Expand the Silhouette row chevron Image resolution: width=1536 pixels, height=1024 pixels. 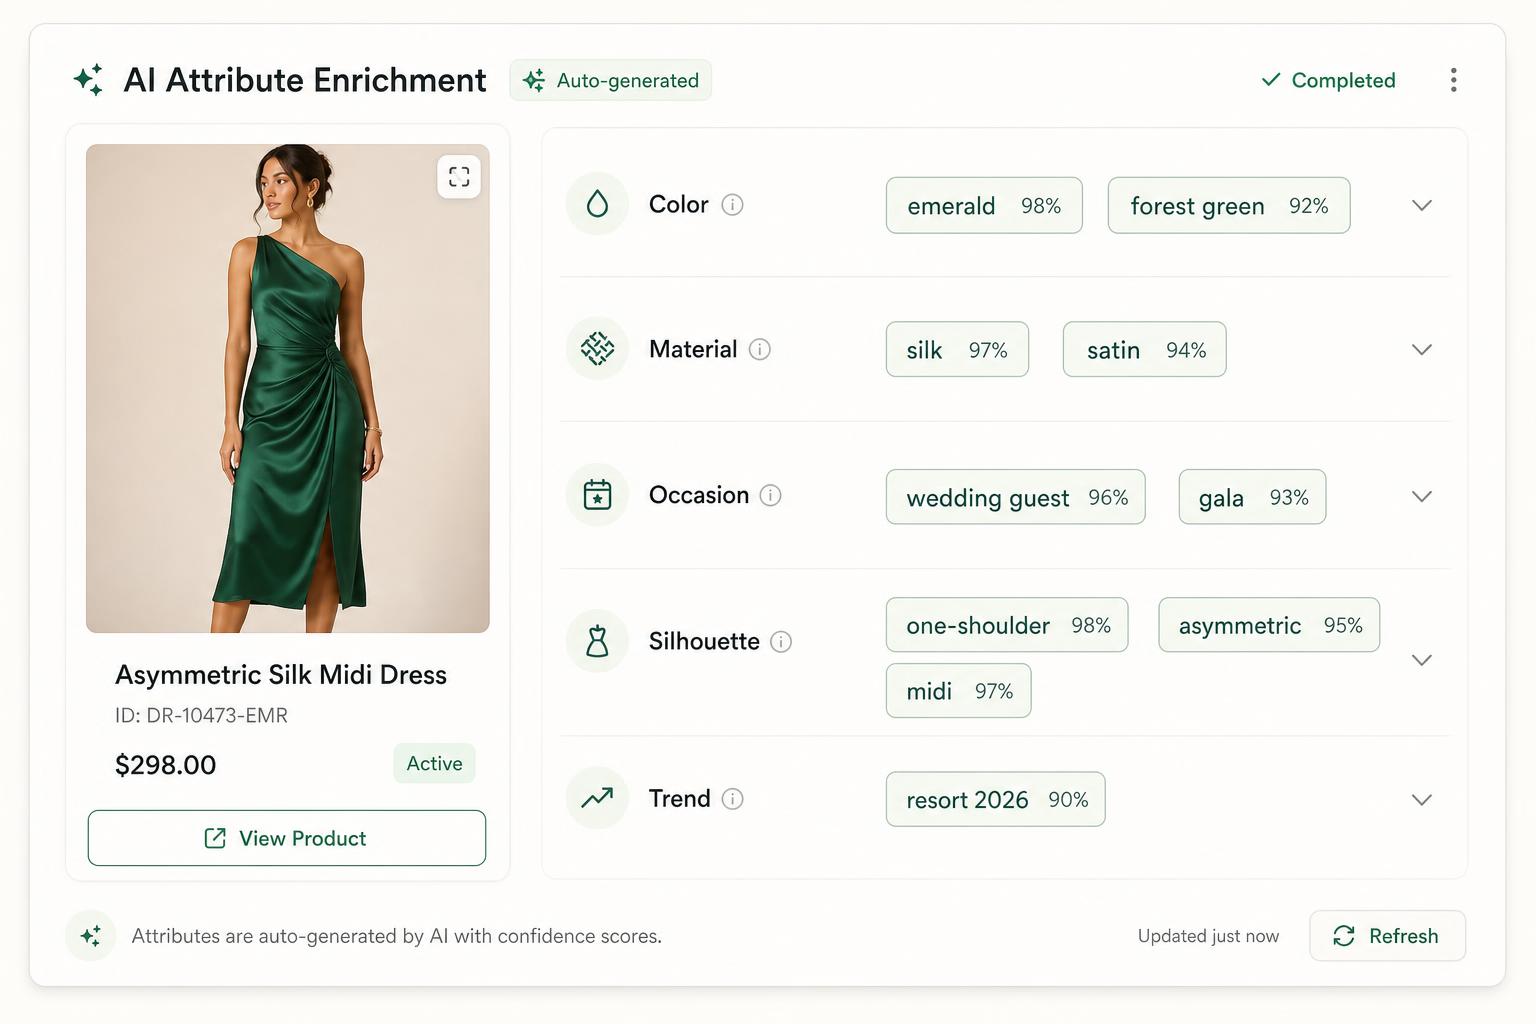[x=1421, y=660]
